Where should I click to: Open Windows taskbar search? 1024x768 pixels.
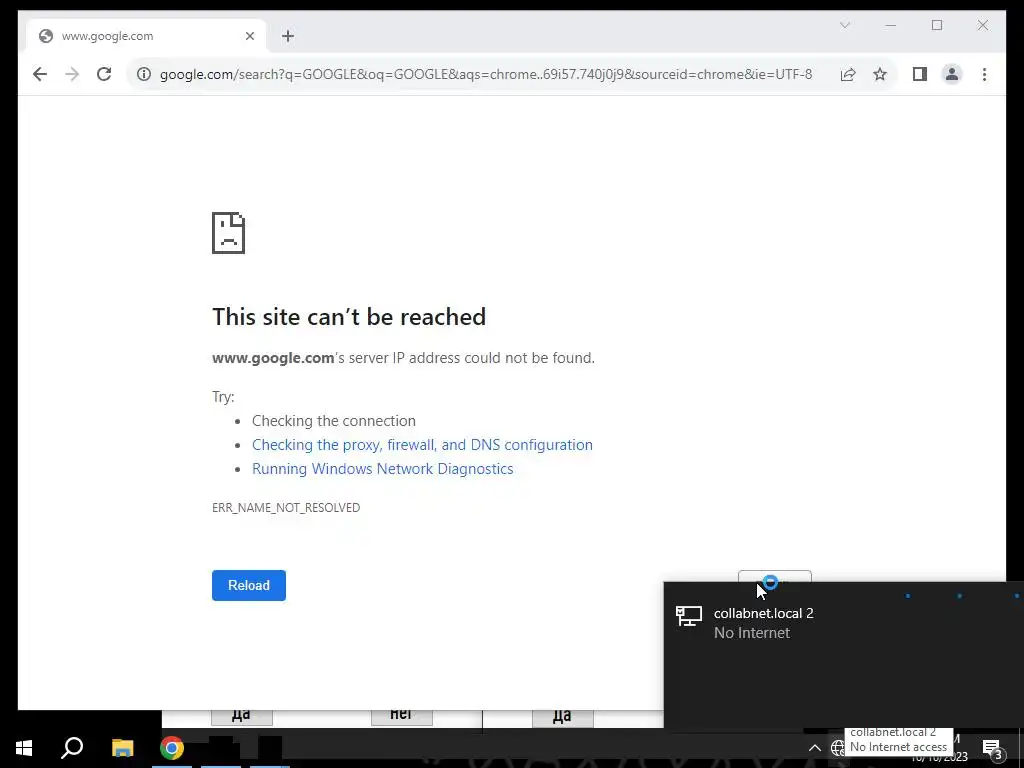pyautogui.click(x=72, y=748)
